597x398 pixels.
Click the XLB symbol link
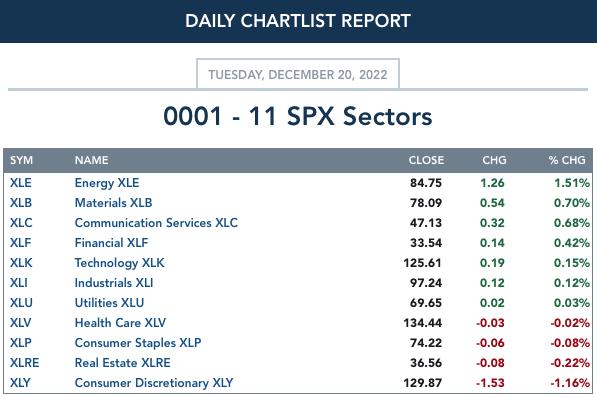[x=21, y=203]
